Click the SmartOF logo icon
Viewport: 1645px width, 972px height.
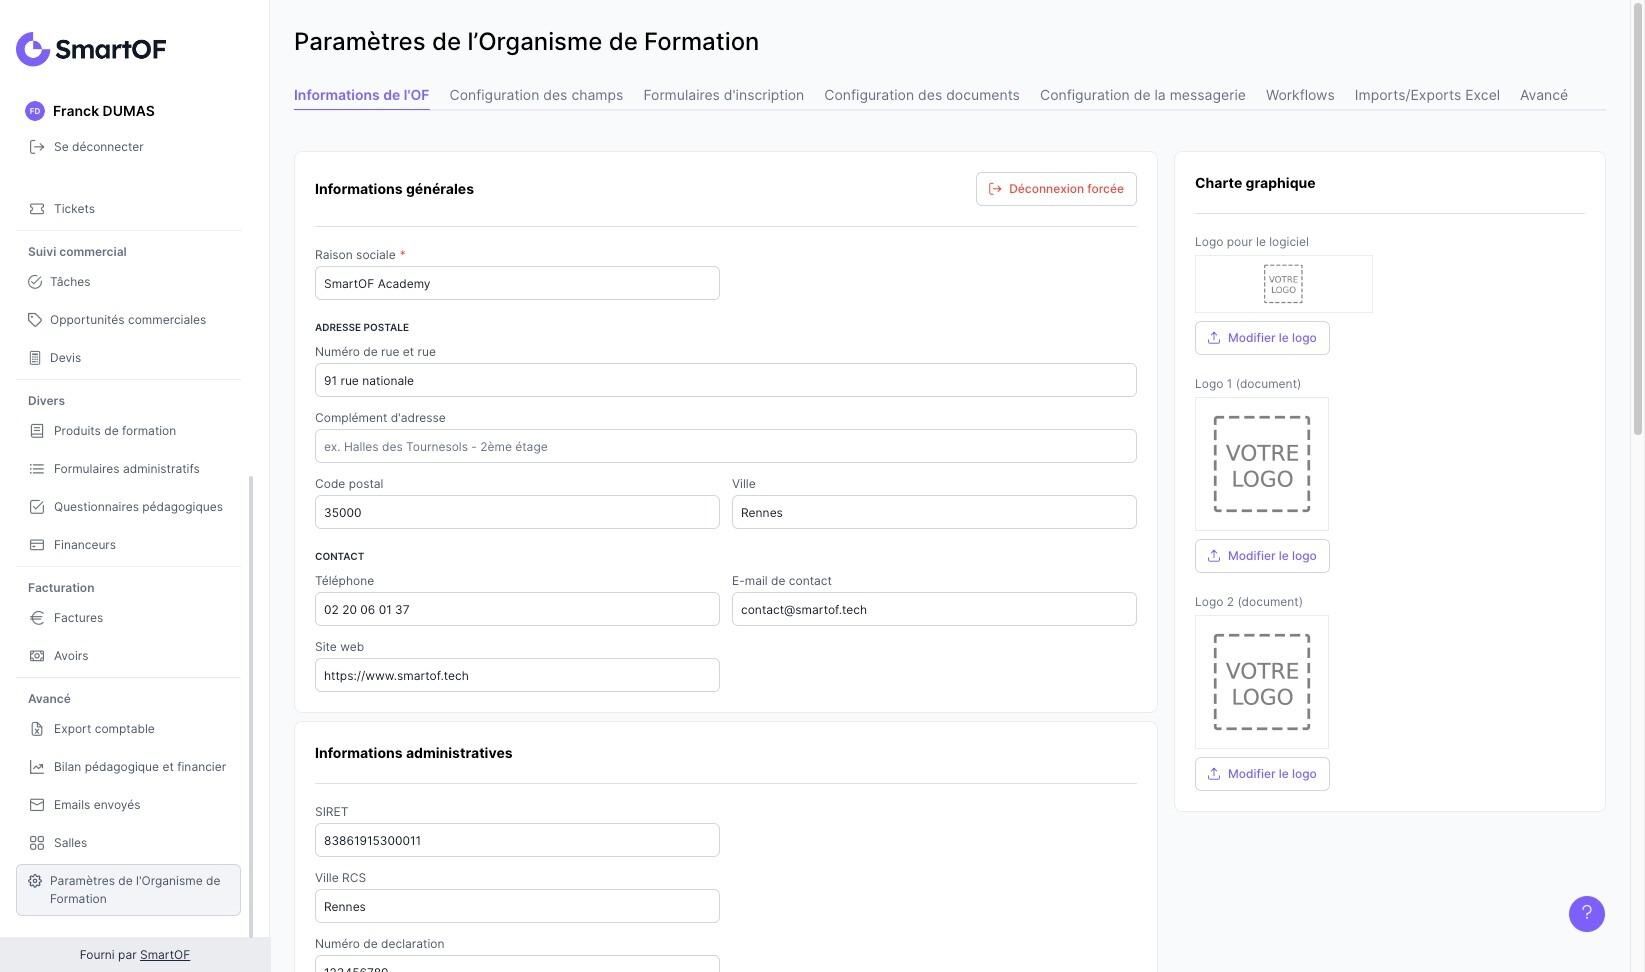click(33, 49)
